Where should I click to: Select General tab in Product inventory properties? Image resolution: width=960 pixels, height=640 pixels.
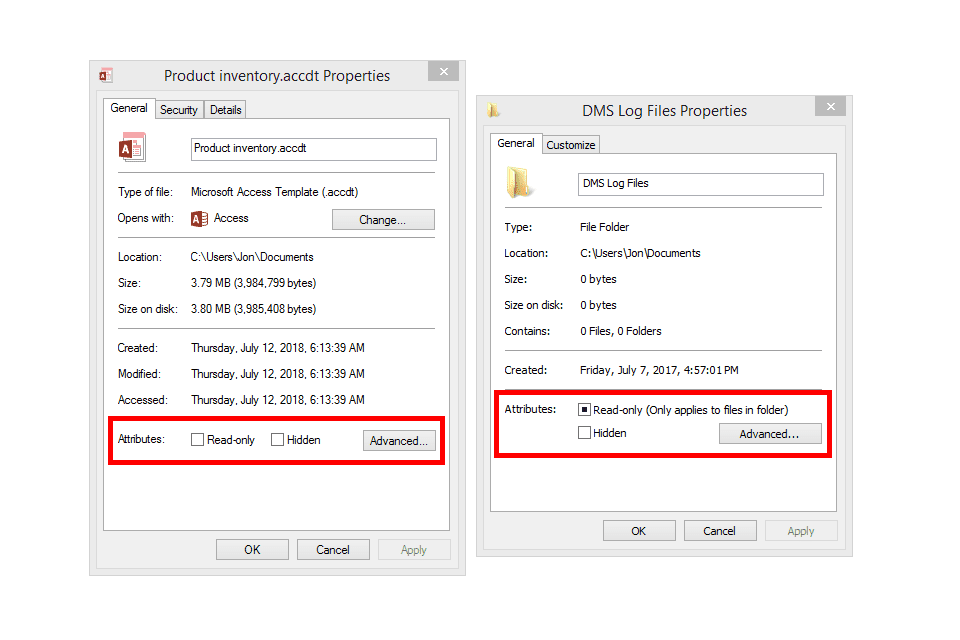tap(129, 109)
